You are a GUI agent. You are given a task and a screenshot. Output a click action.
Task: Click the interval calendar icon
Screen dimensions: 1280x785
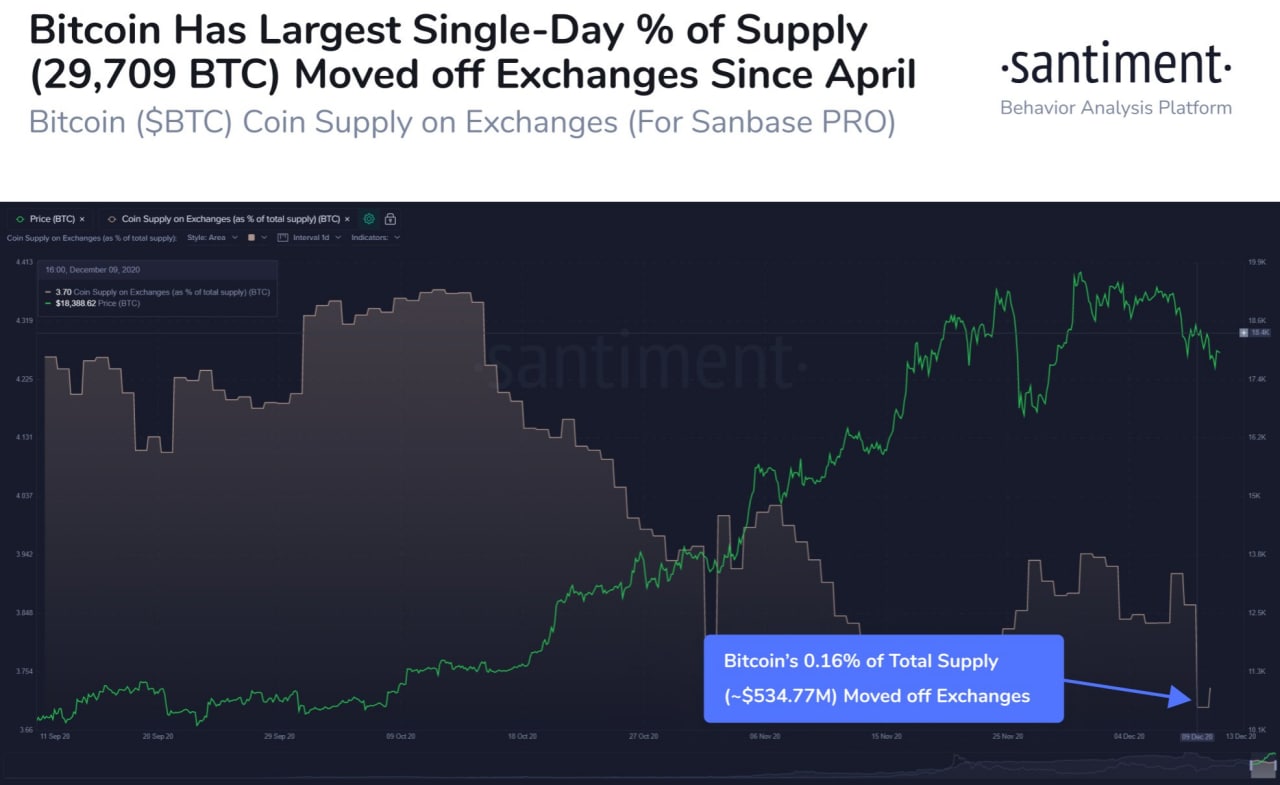284,238
